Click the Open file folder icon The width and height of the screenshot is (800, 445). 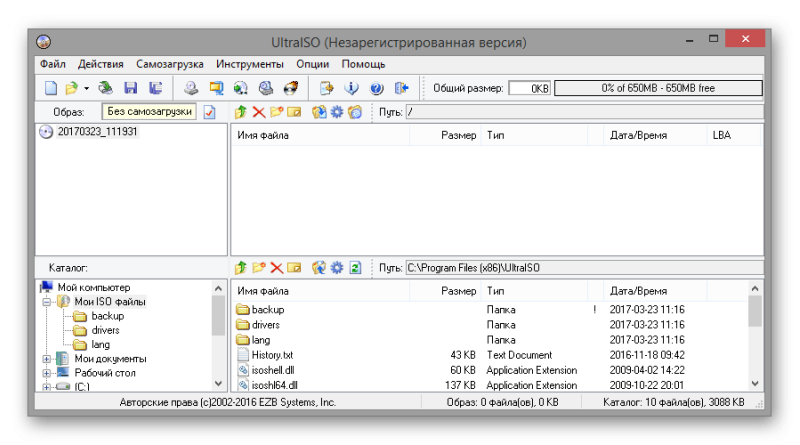point(71,88)
